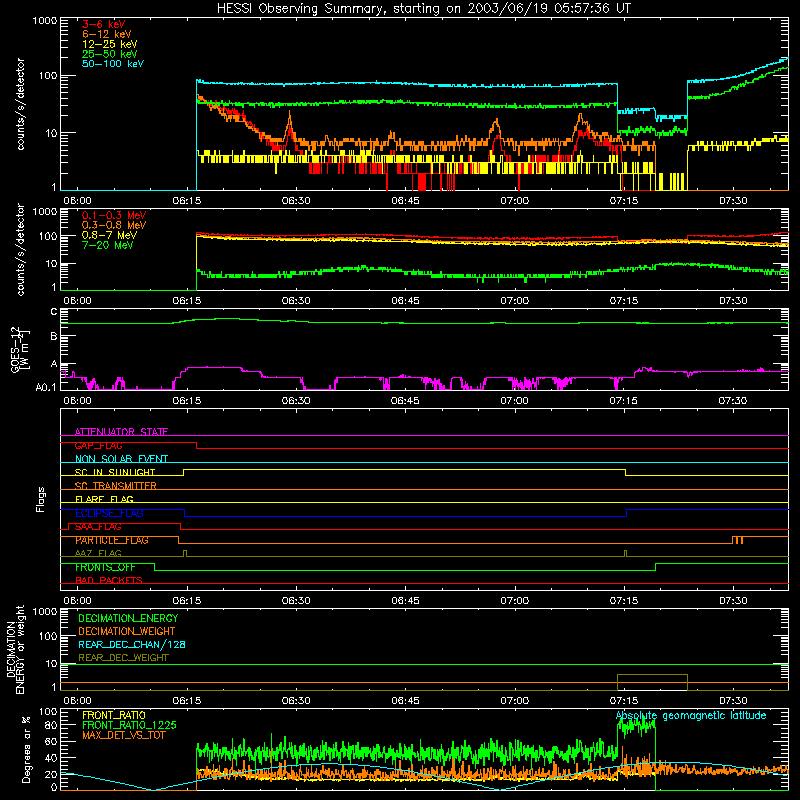Image resolution: width=800 pixels, height=800 pixels.
Task: Click counts/s/detector axis title of keV panel
Action: pos(20,104)
